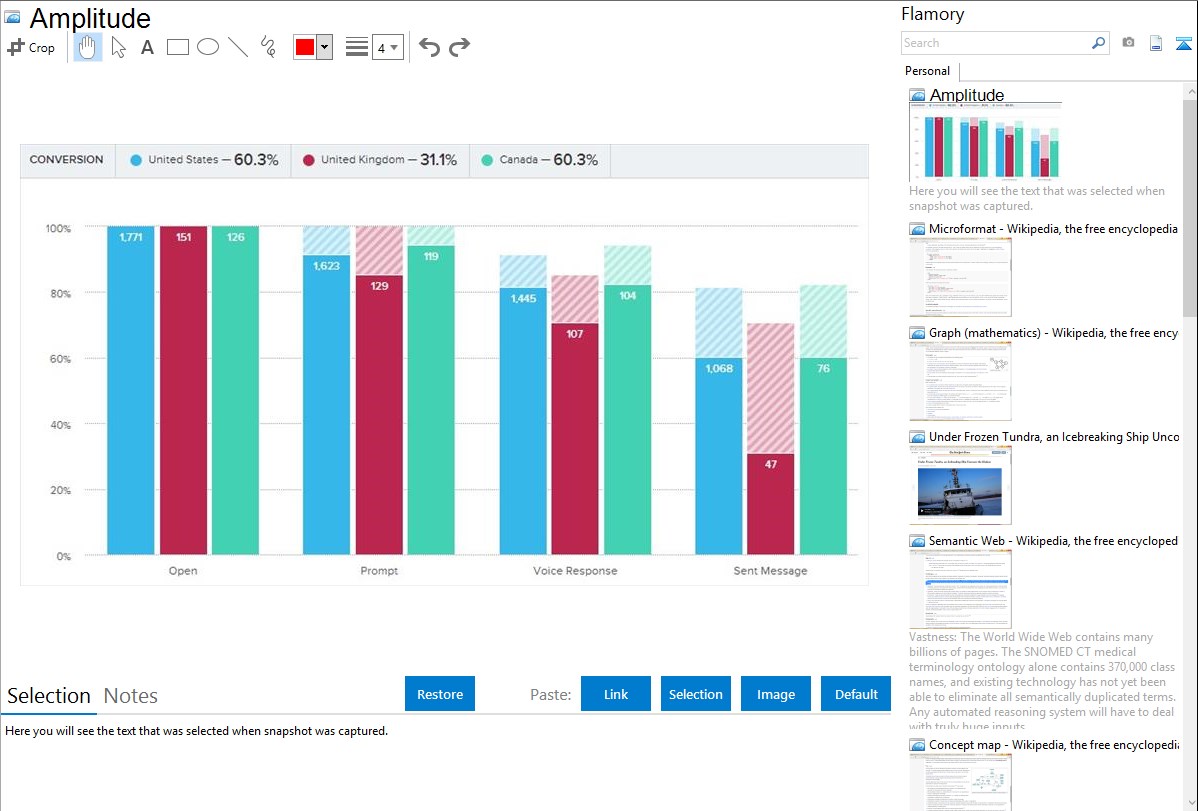The height and width of the screenshot is (811, 1198).
Task: Click the Open axis label
Action: click(183, 570)
